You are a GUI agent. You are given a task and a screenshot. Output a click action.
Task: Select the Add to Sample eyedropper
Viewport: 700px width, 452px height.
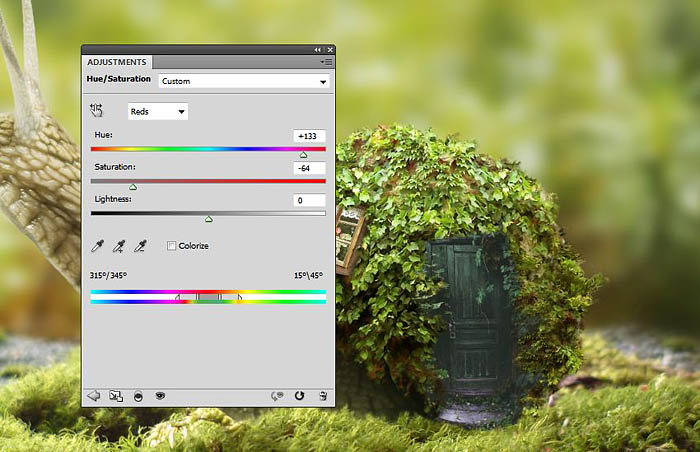119,245
